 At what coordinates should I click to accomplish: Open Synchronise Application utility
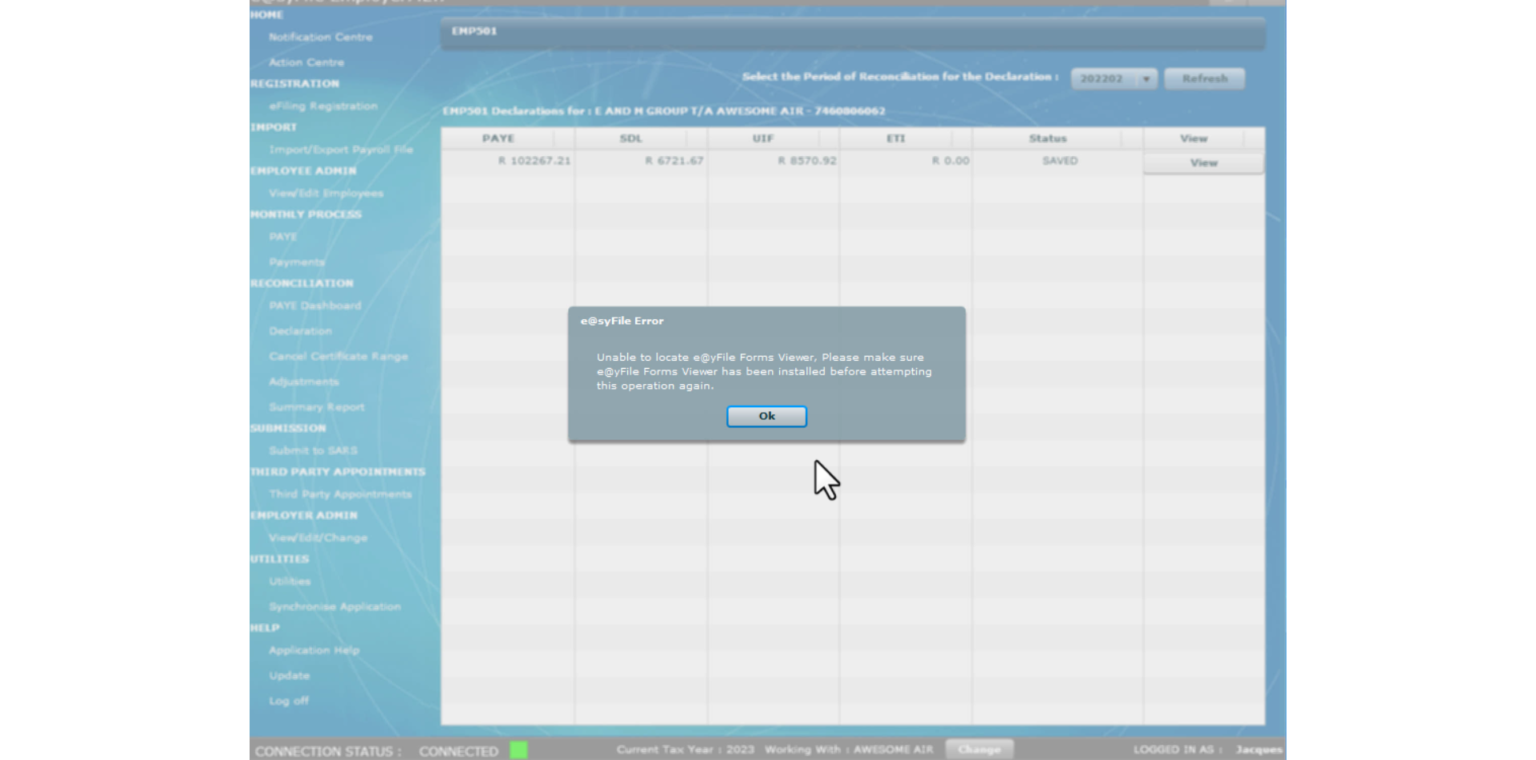(334, 607)
